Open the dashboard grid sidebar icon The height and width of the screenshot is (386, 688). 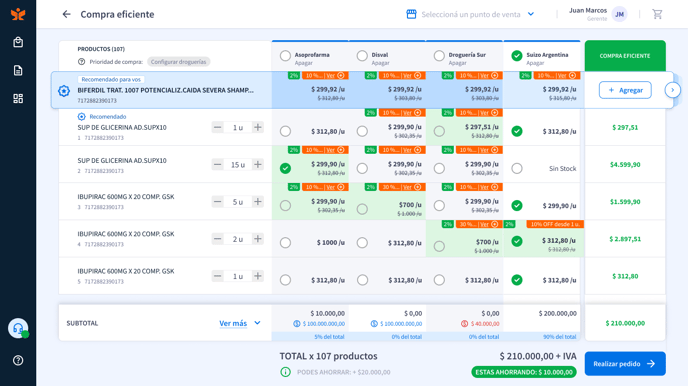click(x=18, y=98)
